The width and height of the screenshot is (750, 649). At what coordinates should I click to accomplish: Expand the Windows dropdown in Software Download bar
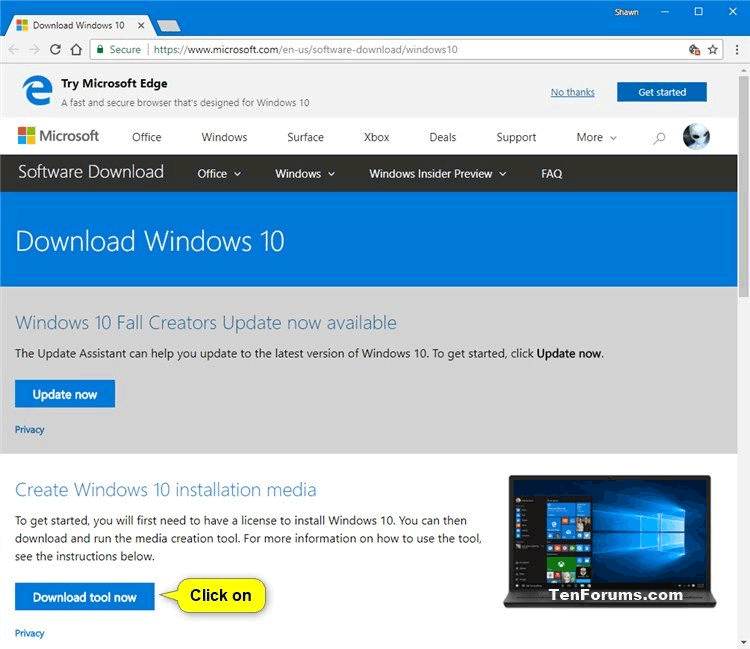tap(305, 174)
